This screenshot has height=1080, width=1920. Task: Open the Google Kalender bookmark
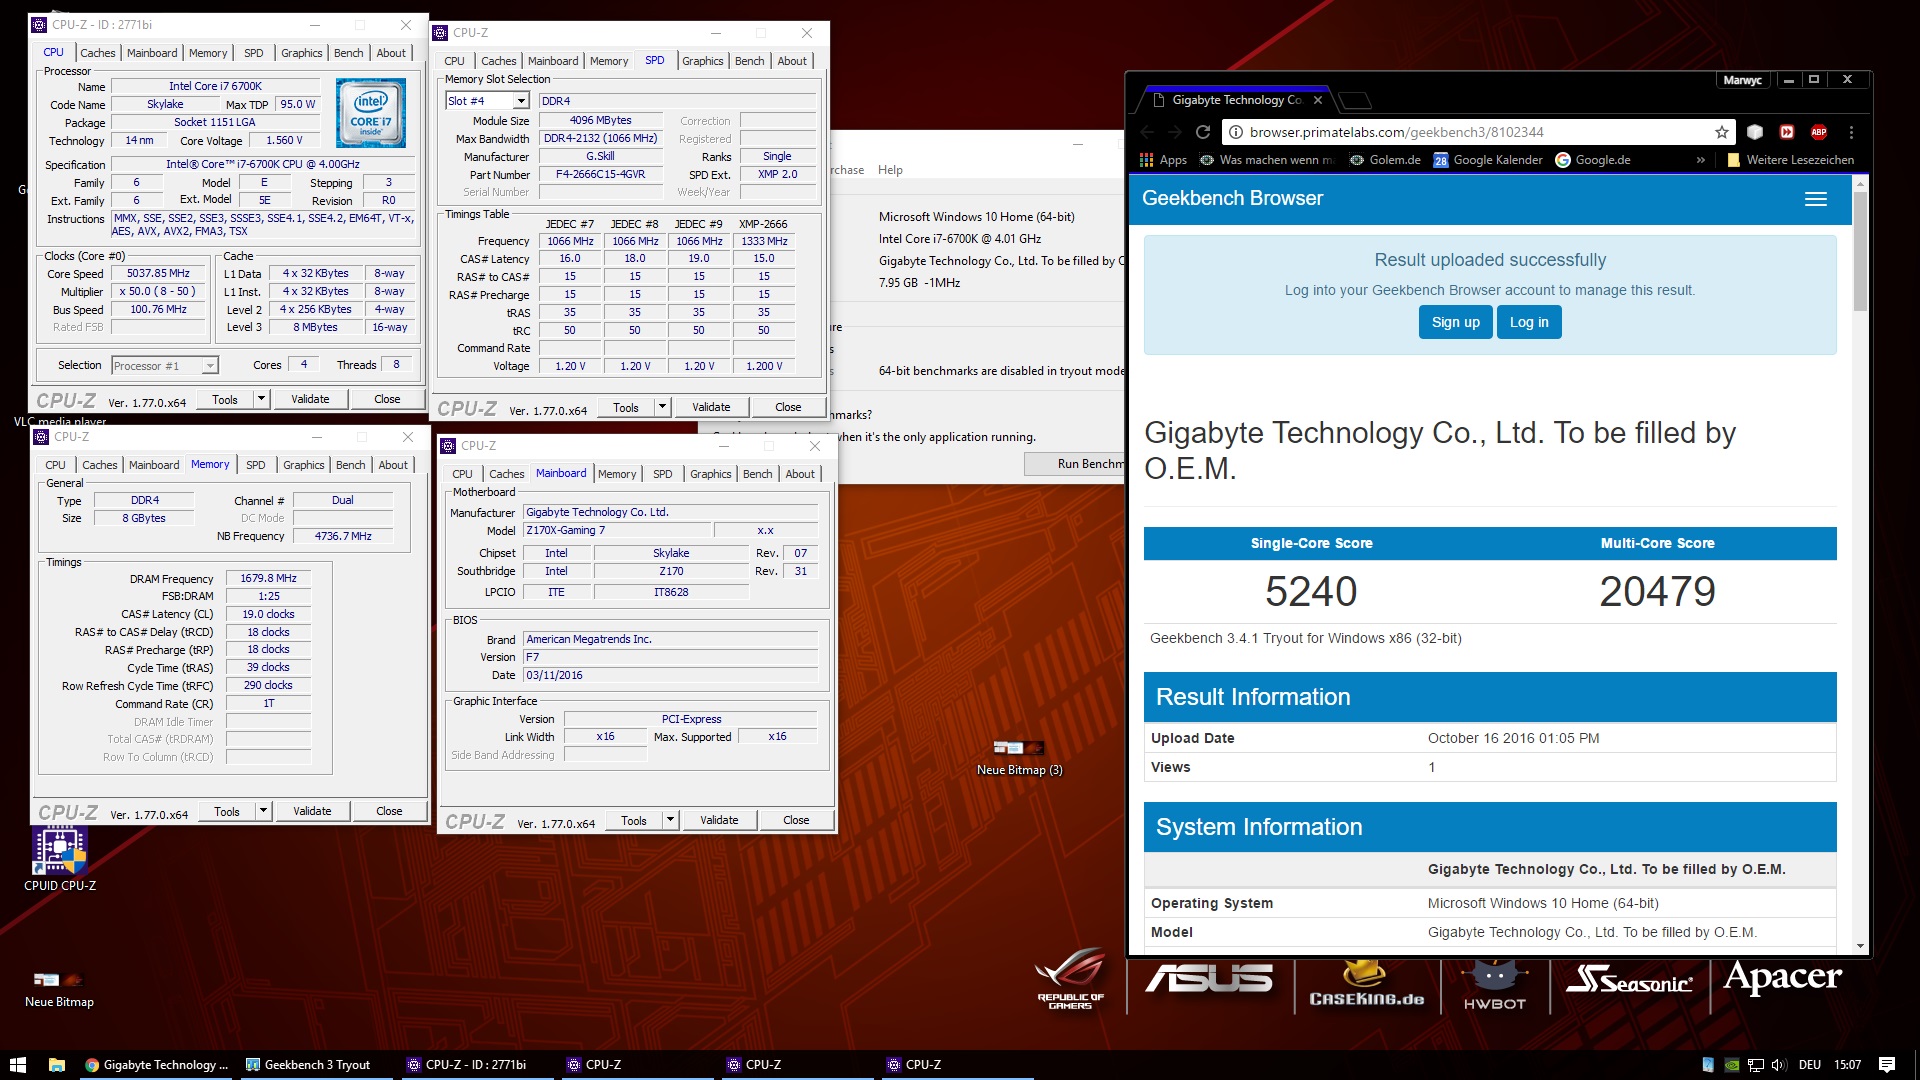1488,160
